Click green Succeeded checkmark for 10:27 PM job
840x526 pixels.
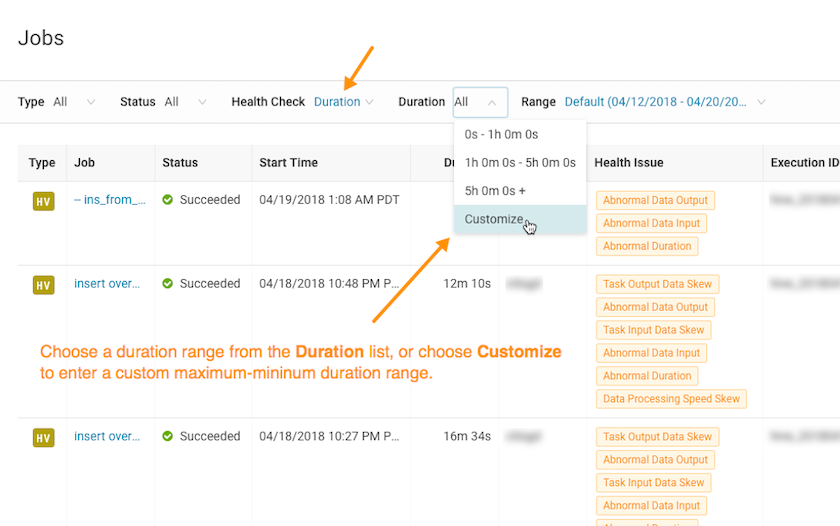[168, 437]
